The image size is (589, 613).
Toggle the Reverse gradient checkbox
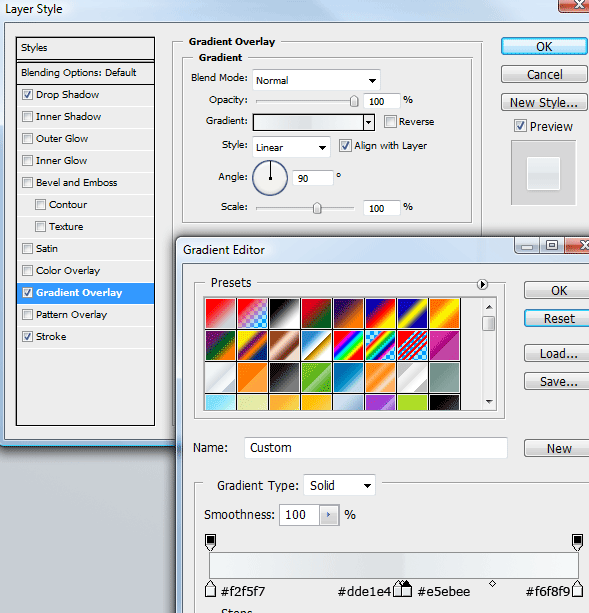pos(390,122)
